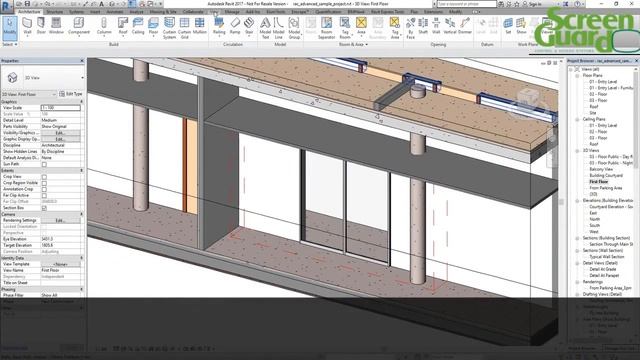640x360 pixels.
Task: Select the By Face opening tool
Action: coord(411,28)
